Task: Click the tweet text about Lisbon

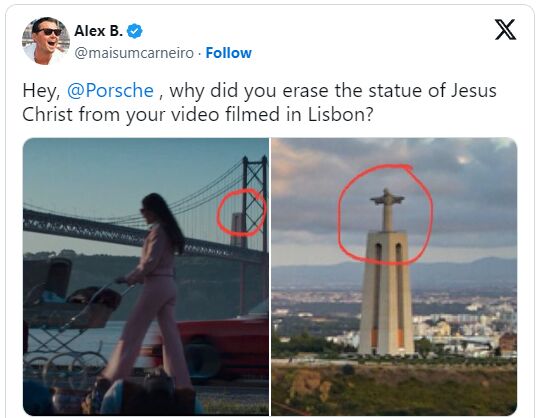Action: (259, 103)
